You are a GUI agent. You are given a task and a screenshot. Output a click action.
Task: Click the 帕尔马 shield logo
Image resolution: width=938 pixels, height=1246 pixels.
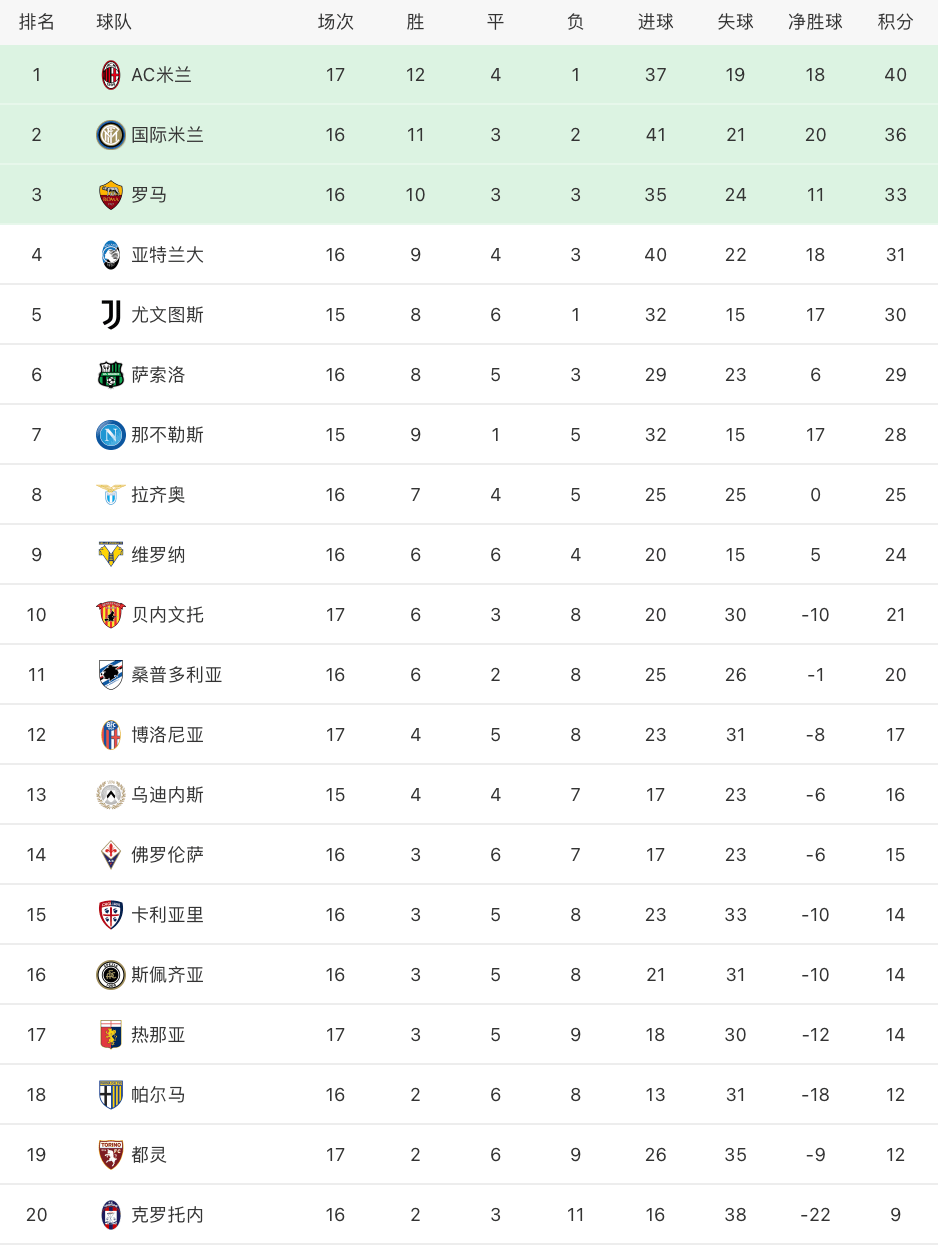tap(111, 1095)
